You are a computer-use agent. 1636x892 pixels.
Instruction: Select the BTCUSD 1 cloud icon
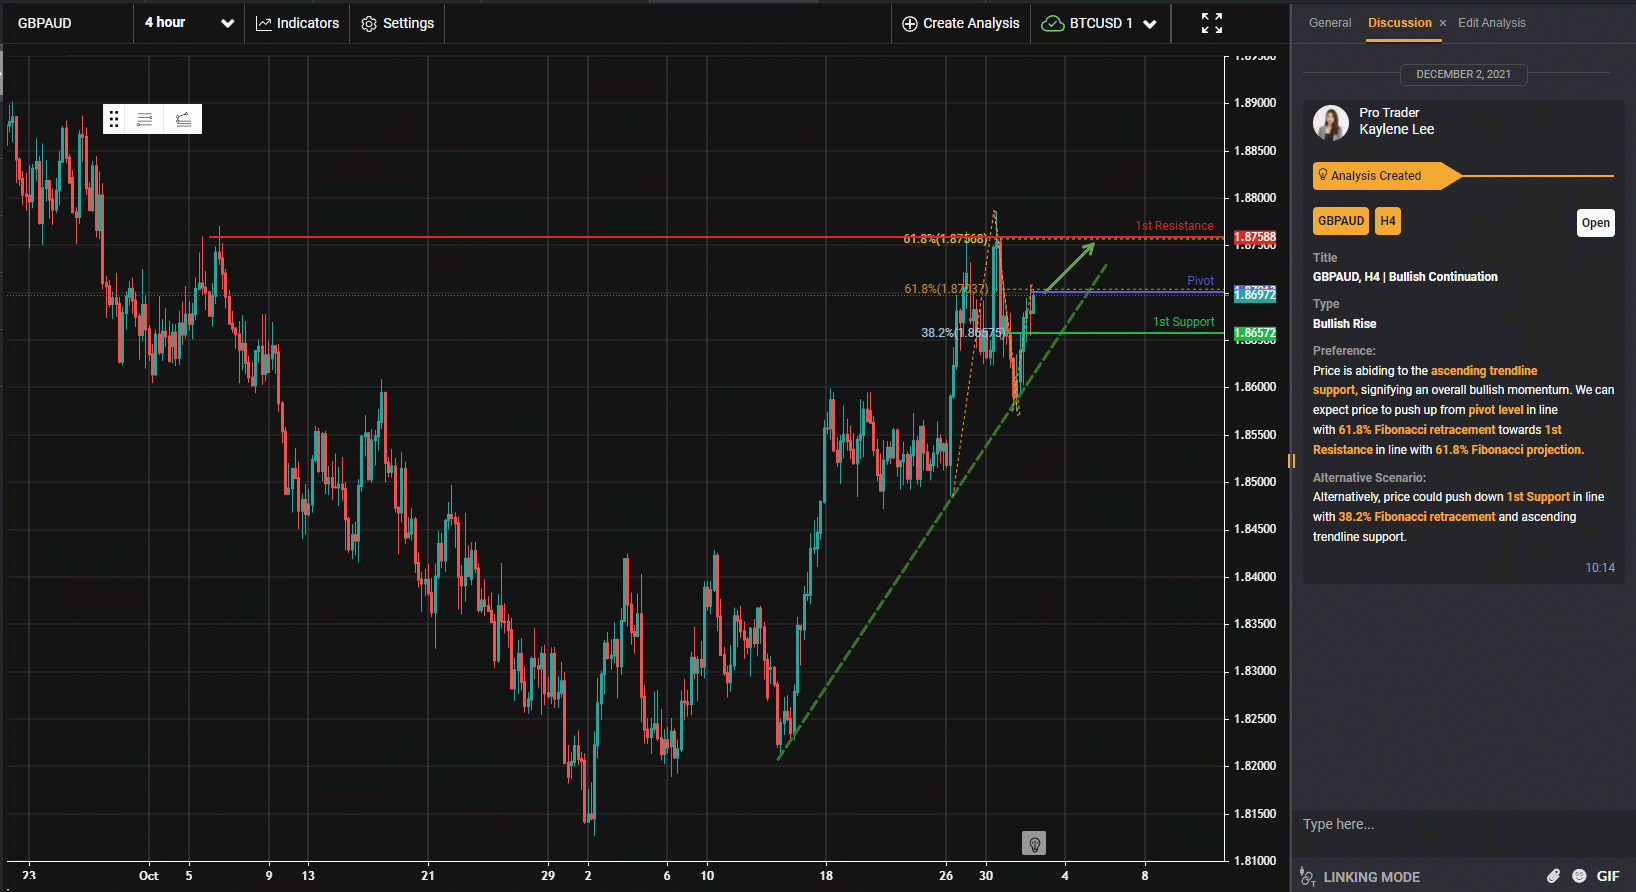(1053, 23)
